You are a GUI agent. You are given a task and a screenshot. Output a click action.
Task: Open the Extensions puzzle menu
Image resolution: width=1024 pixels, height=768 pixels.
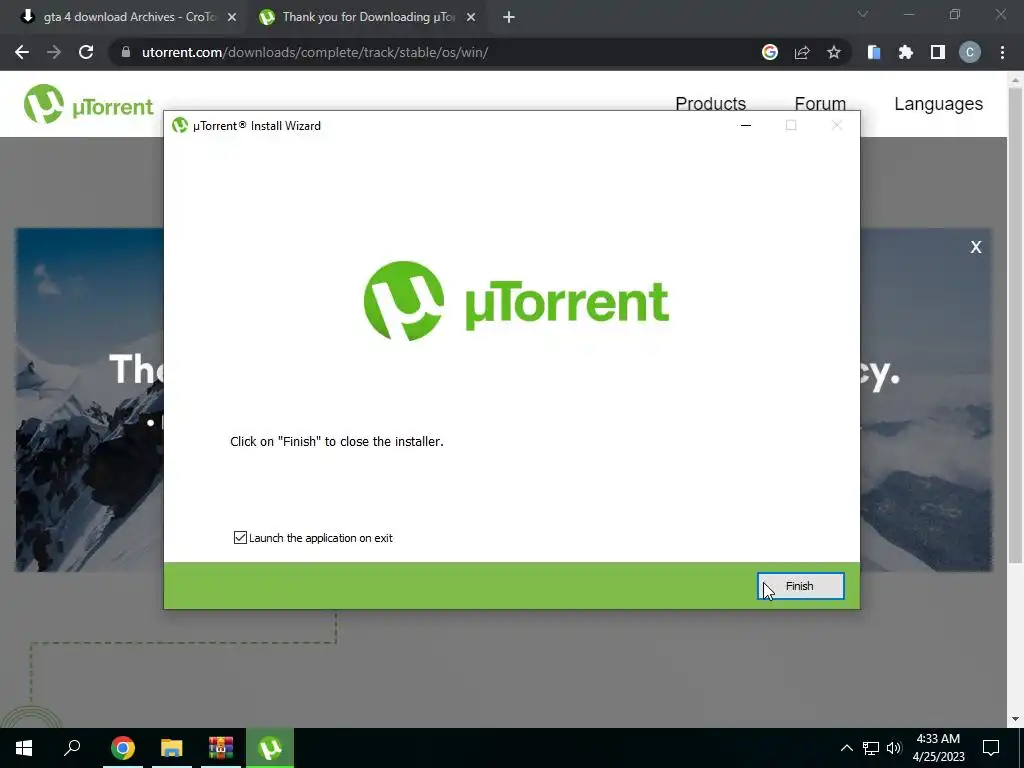click(x=906, y=52)
